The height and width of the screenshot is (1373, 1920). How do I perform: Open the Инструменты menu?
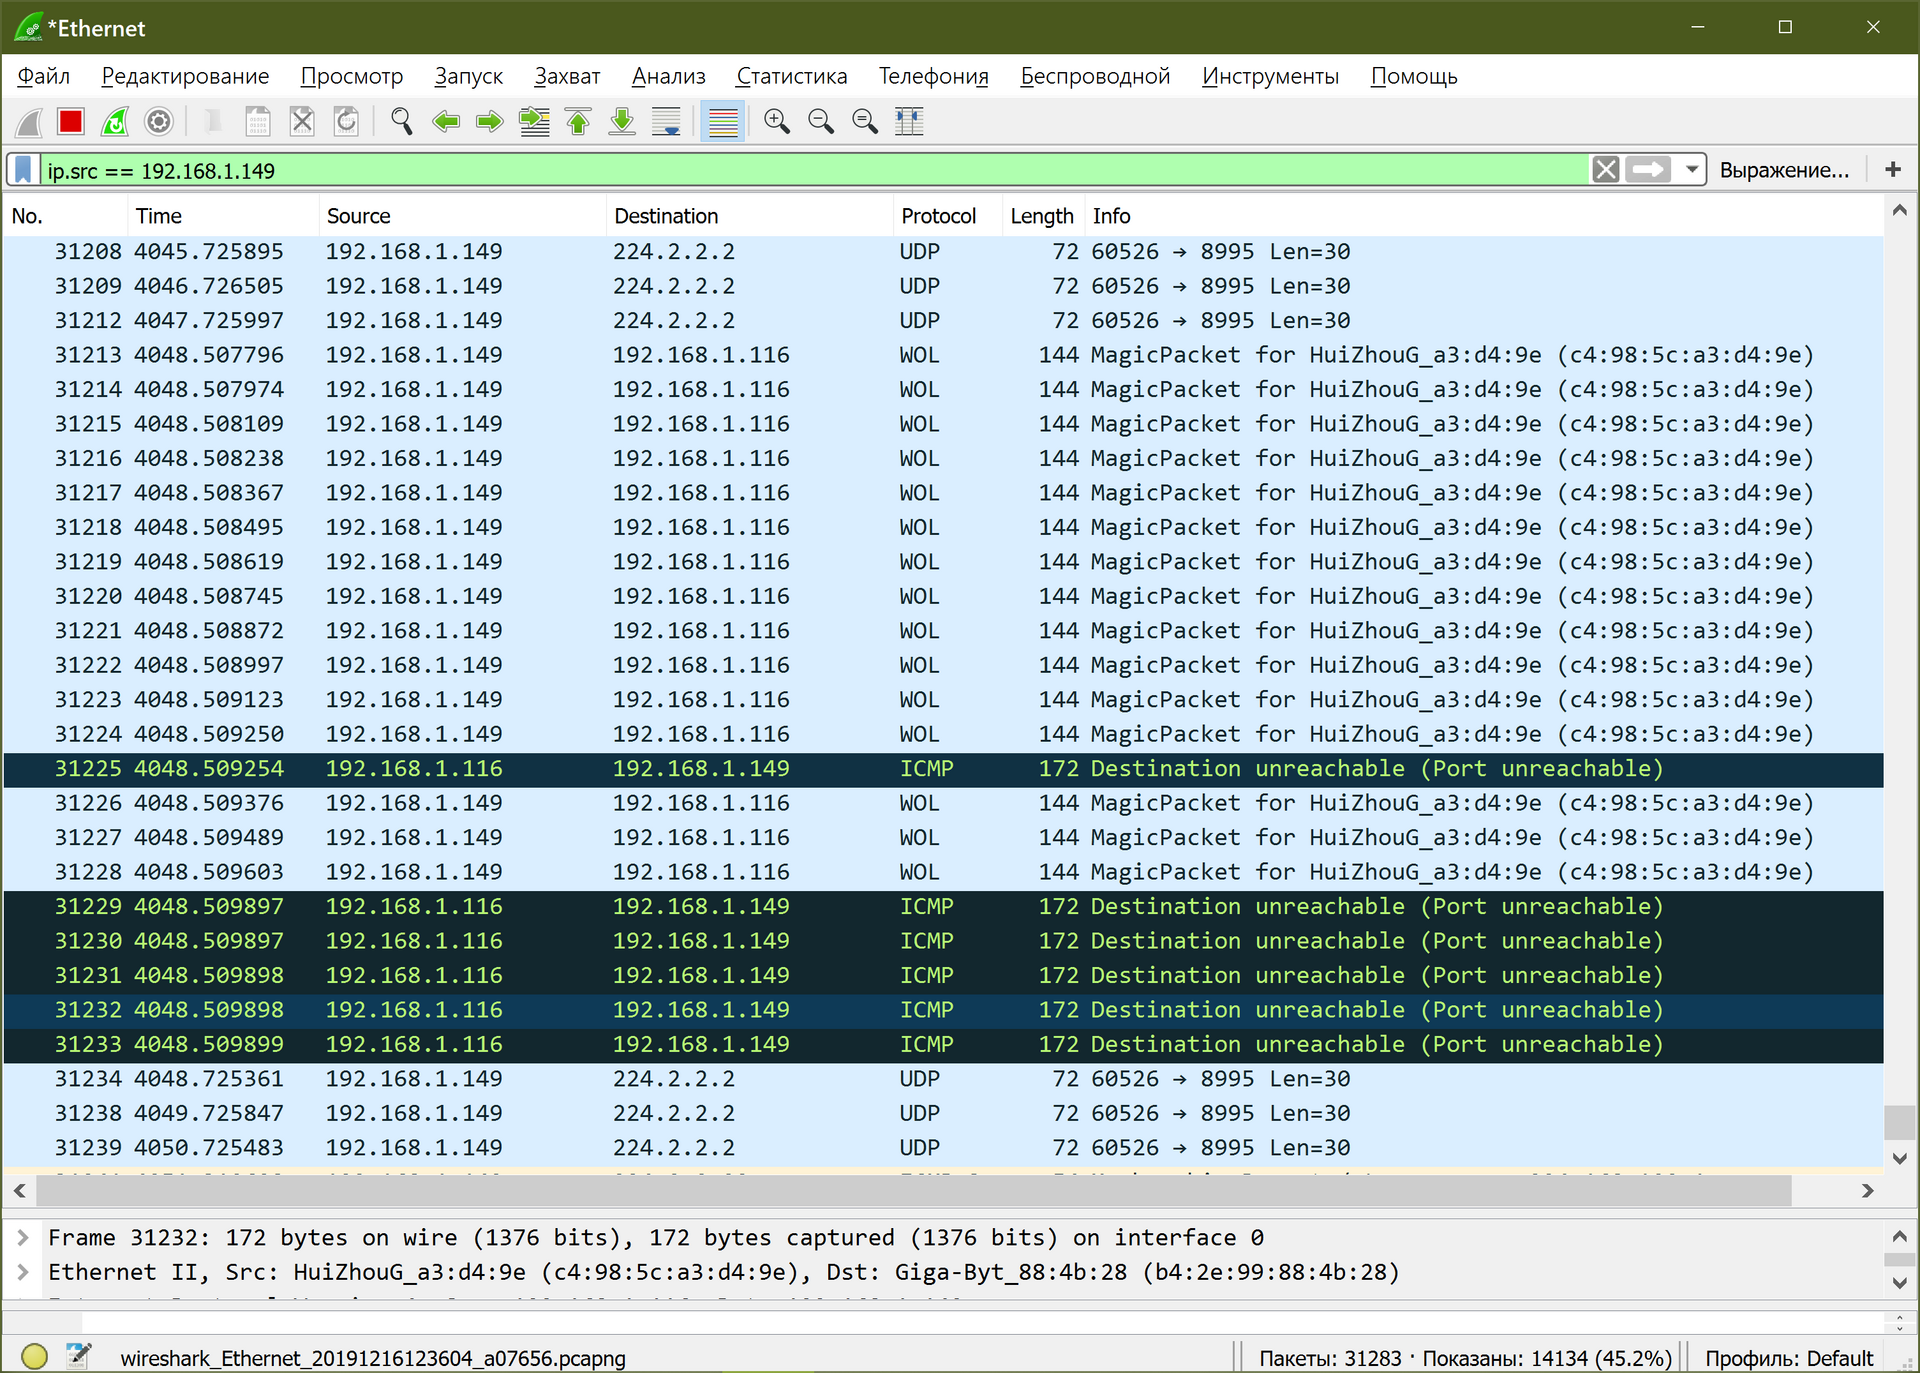pos(1270,76)
